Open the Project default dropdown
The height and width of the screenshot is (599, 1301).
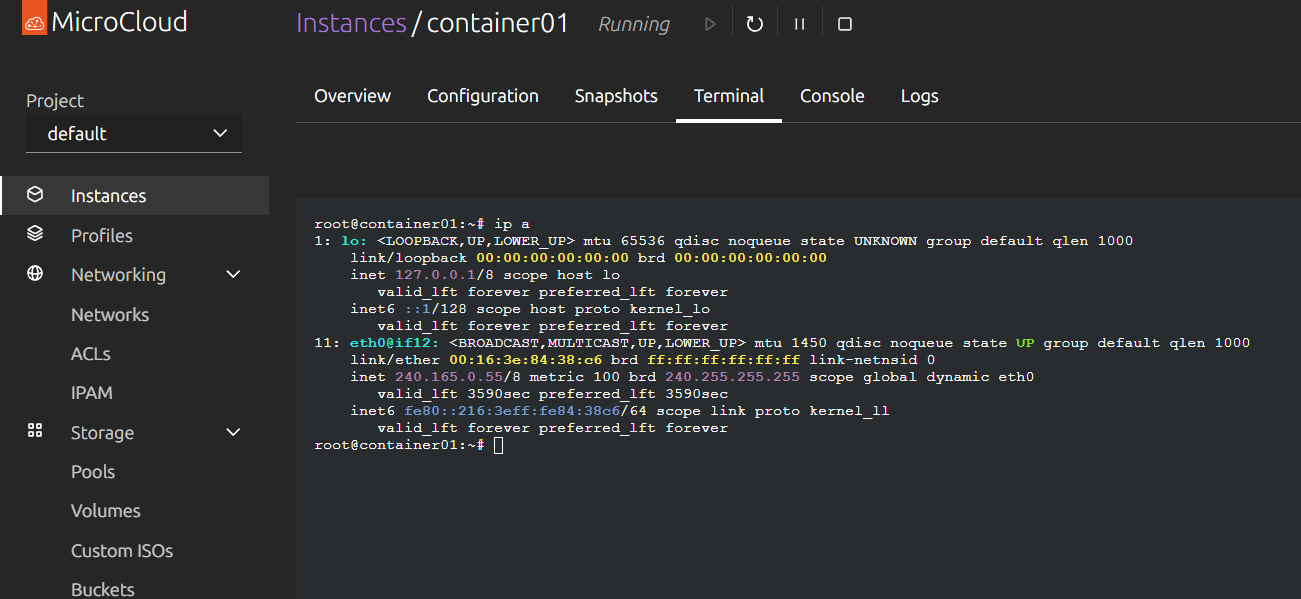coord(134,133)
